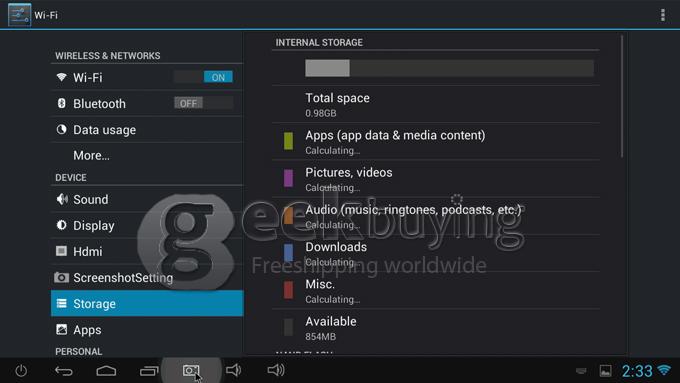680x383 pixels.
Task: Open Display settings
Action: pyautogui.click(x=147, y=225)
